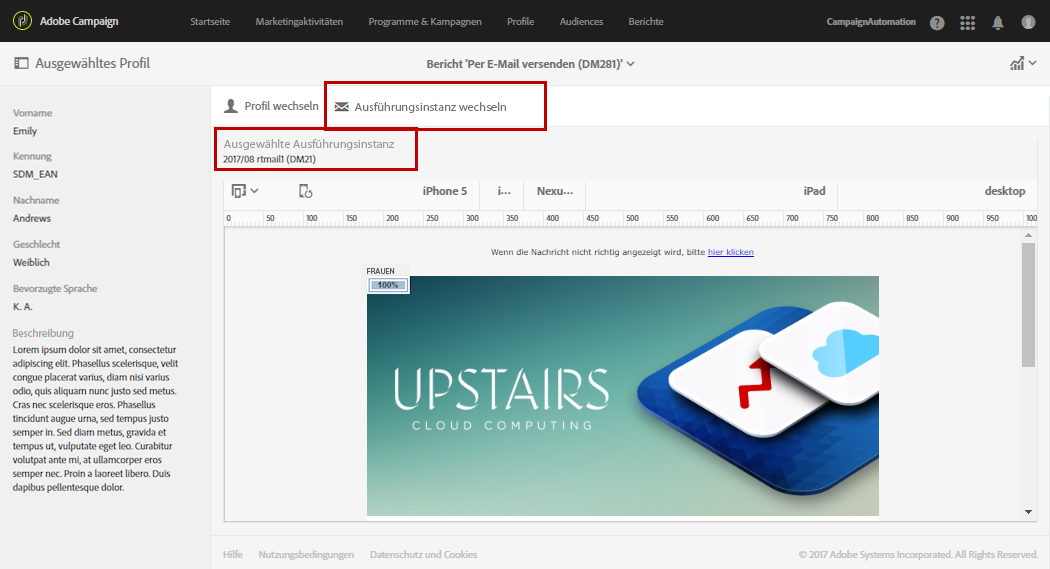Open the Profile menu
Image resolution: width=1050 pixels, height=569 pixels.
520,21
